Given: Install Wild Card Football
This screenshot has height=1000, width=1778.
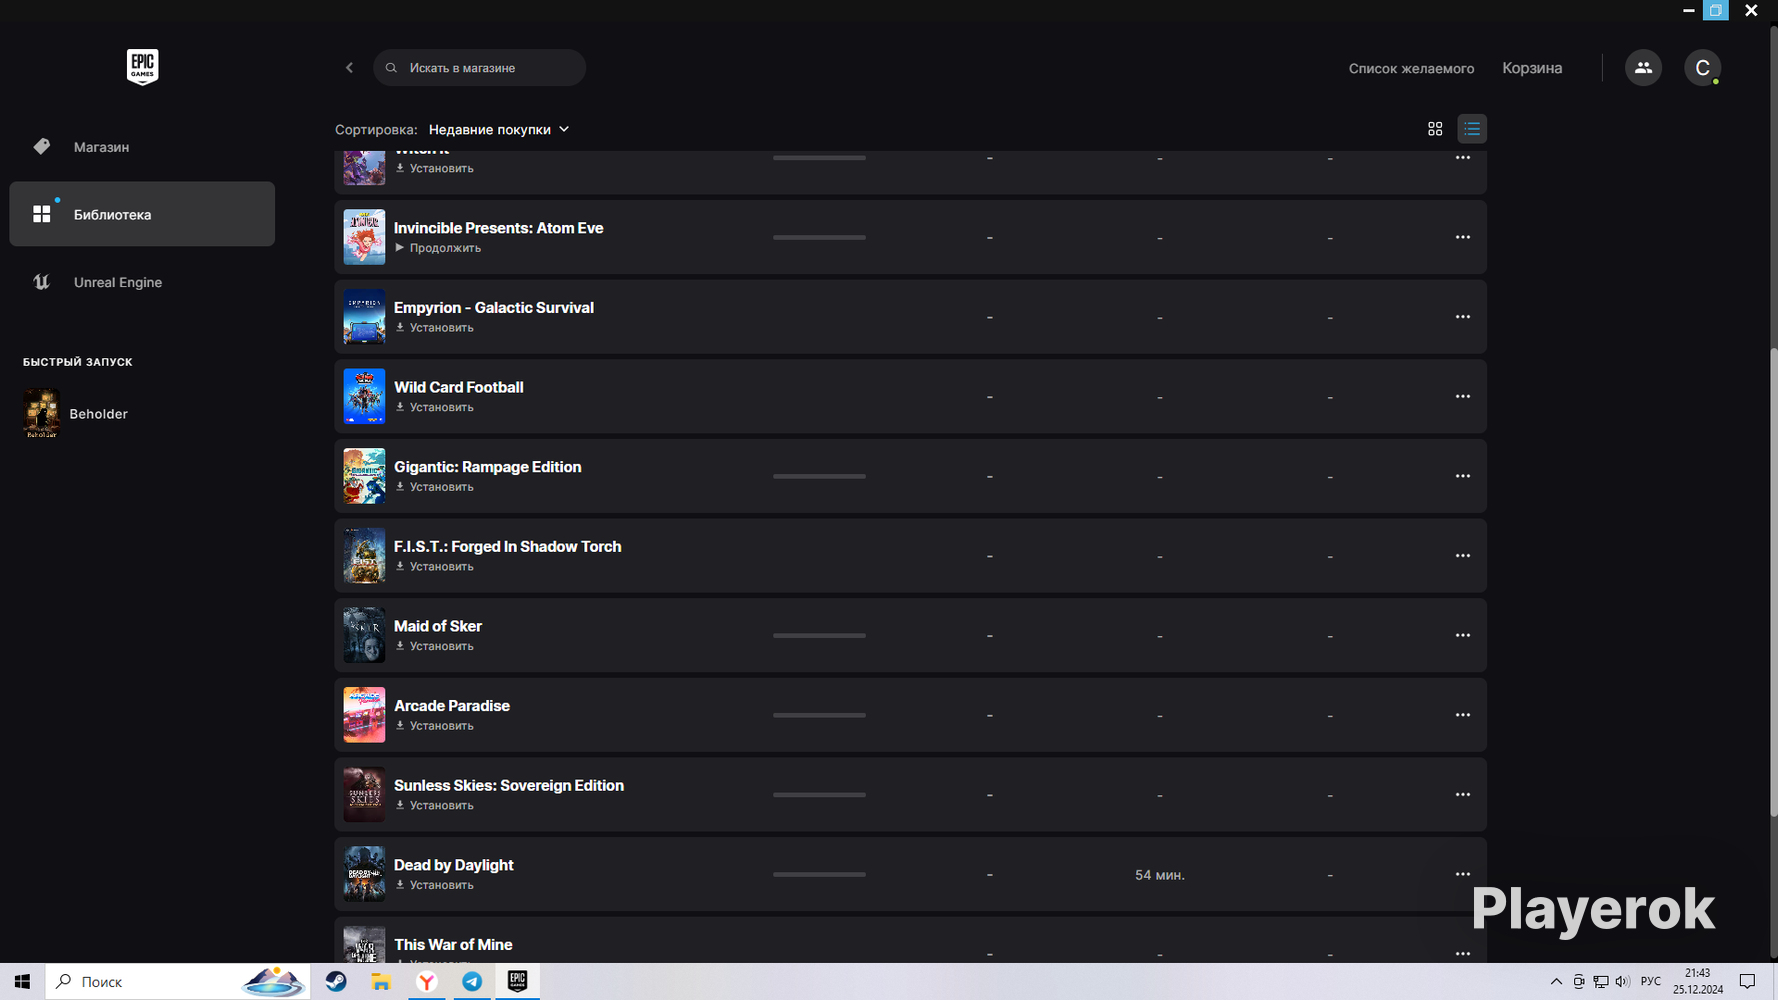Looking at the screenshot, I should pyautogui.click(x=434, y=408).
